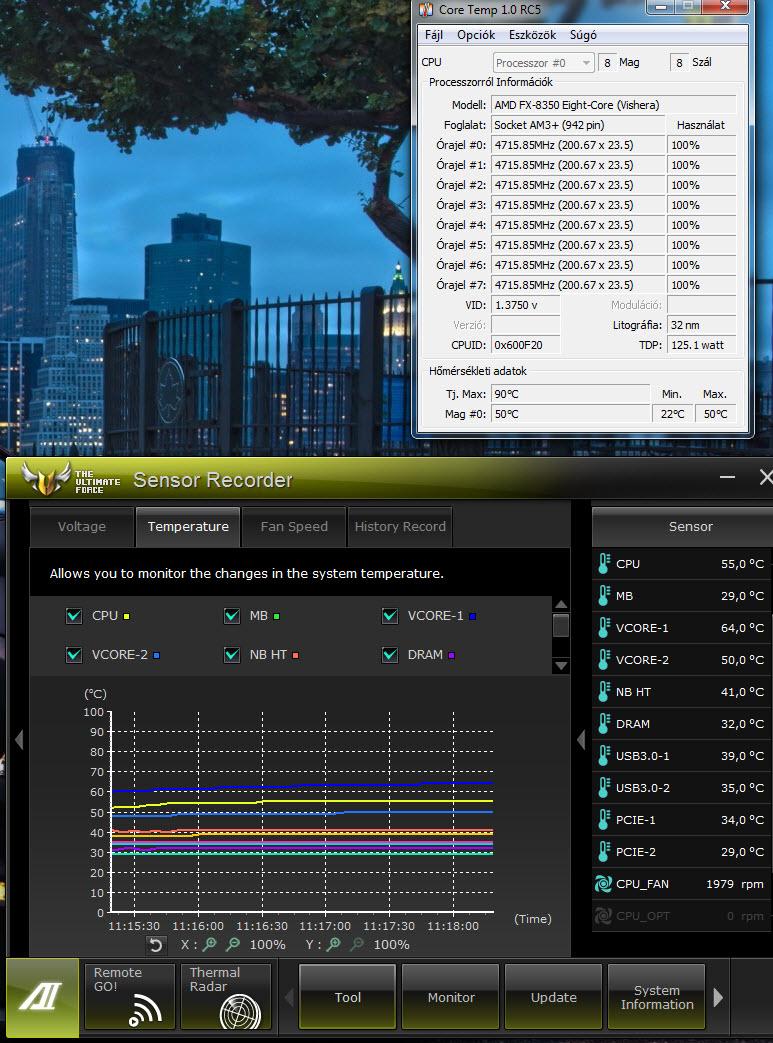
Task: Zoom out on the Y axis
Action: pyautogui.click(x=357, y=944)
